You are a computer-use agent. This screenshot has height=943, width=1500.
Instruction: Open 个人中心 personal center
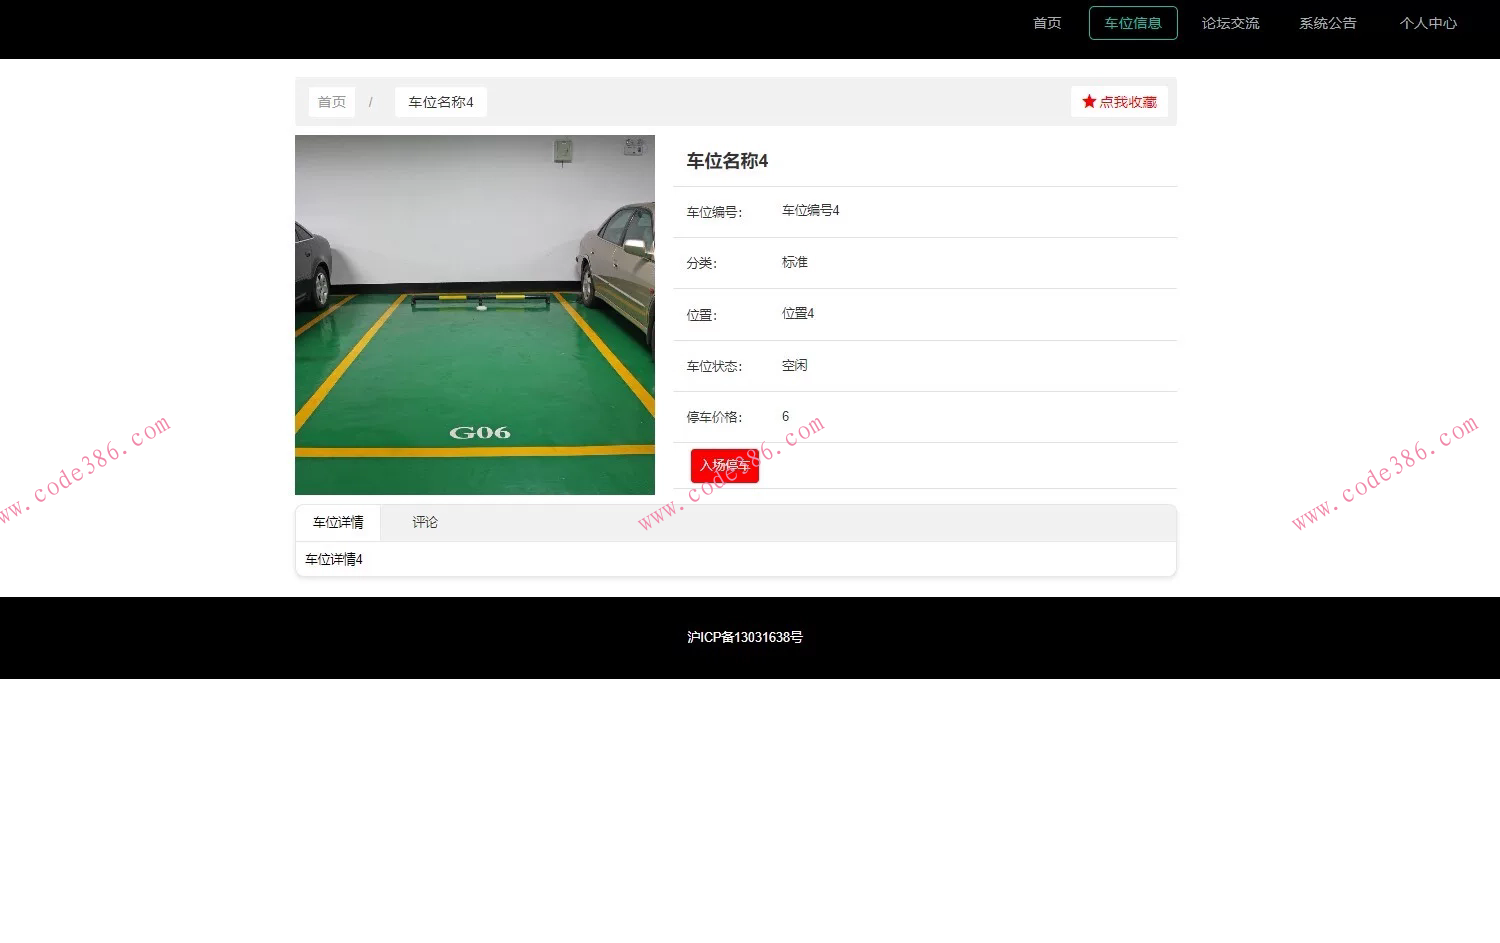[x=1428, y=22]
